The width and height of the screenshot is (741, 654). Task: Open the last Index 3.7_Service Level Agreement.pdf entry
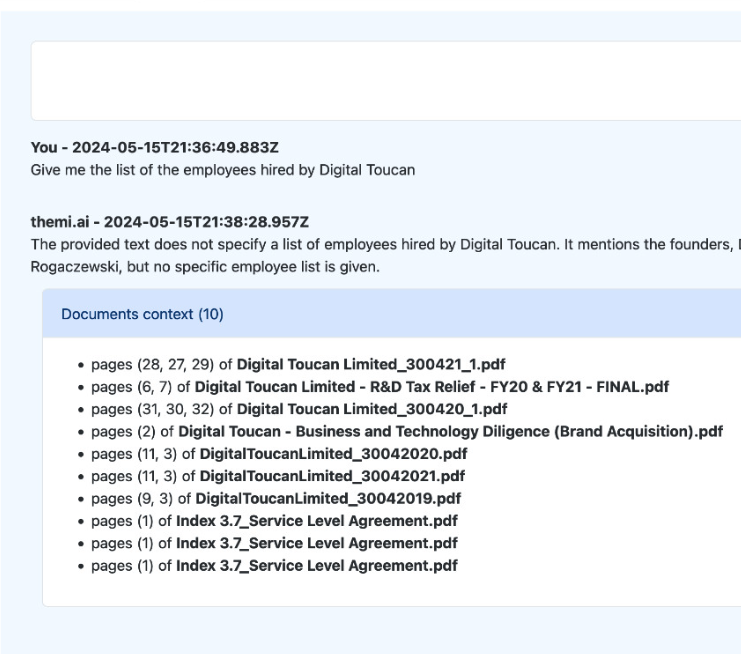(x=317, y=566)
